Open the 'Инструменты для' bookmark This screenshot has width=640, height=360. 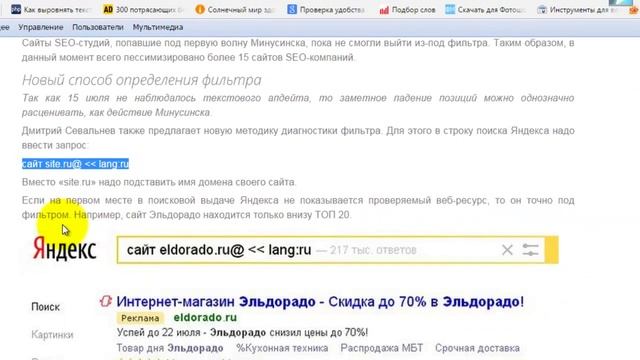click(x=578, y=9)
